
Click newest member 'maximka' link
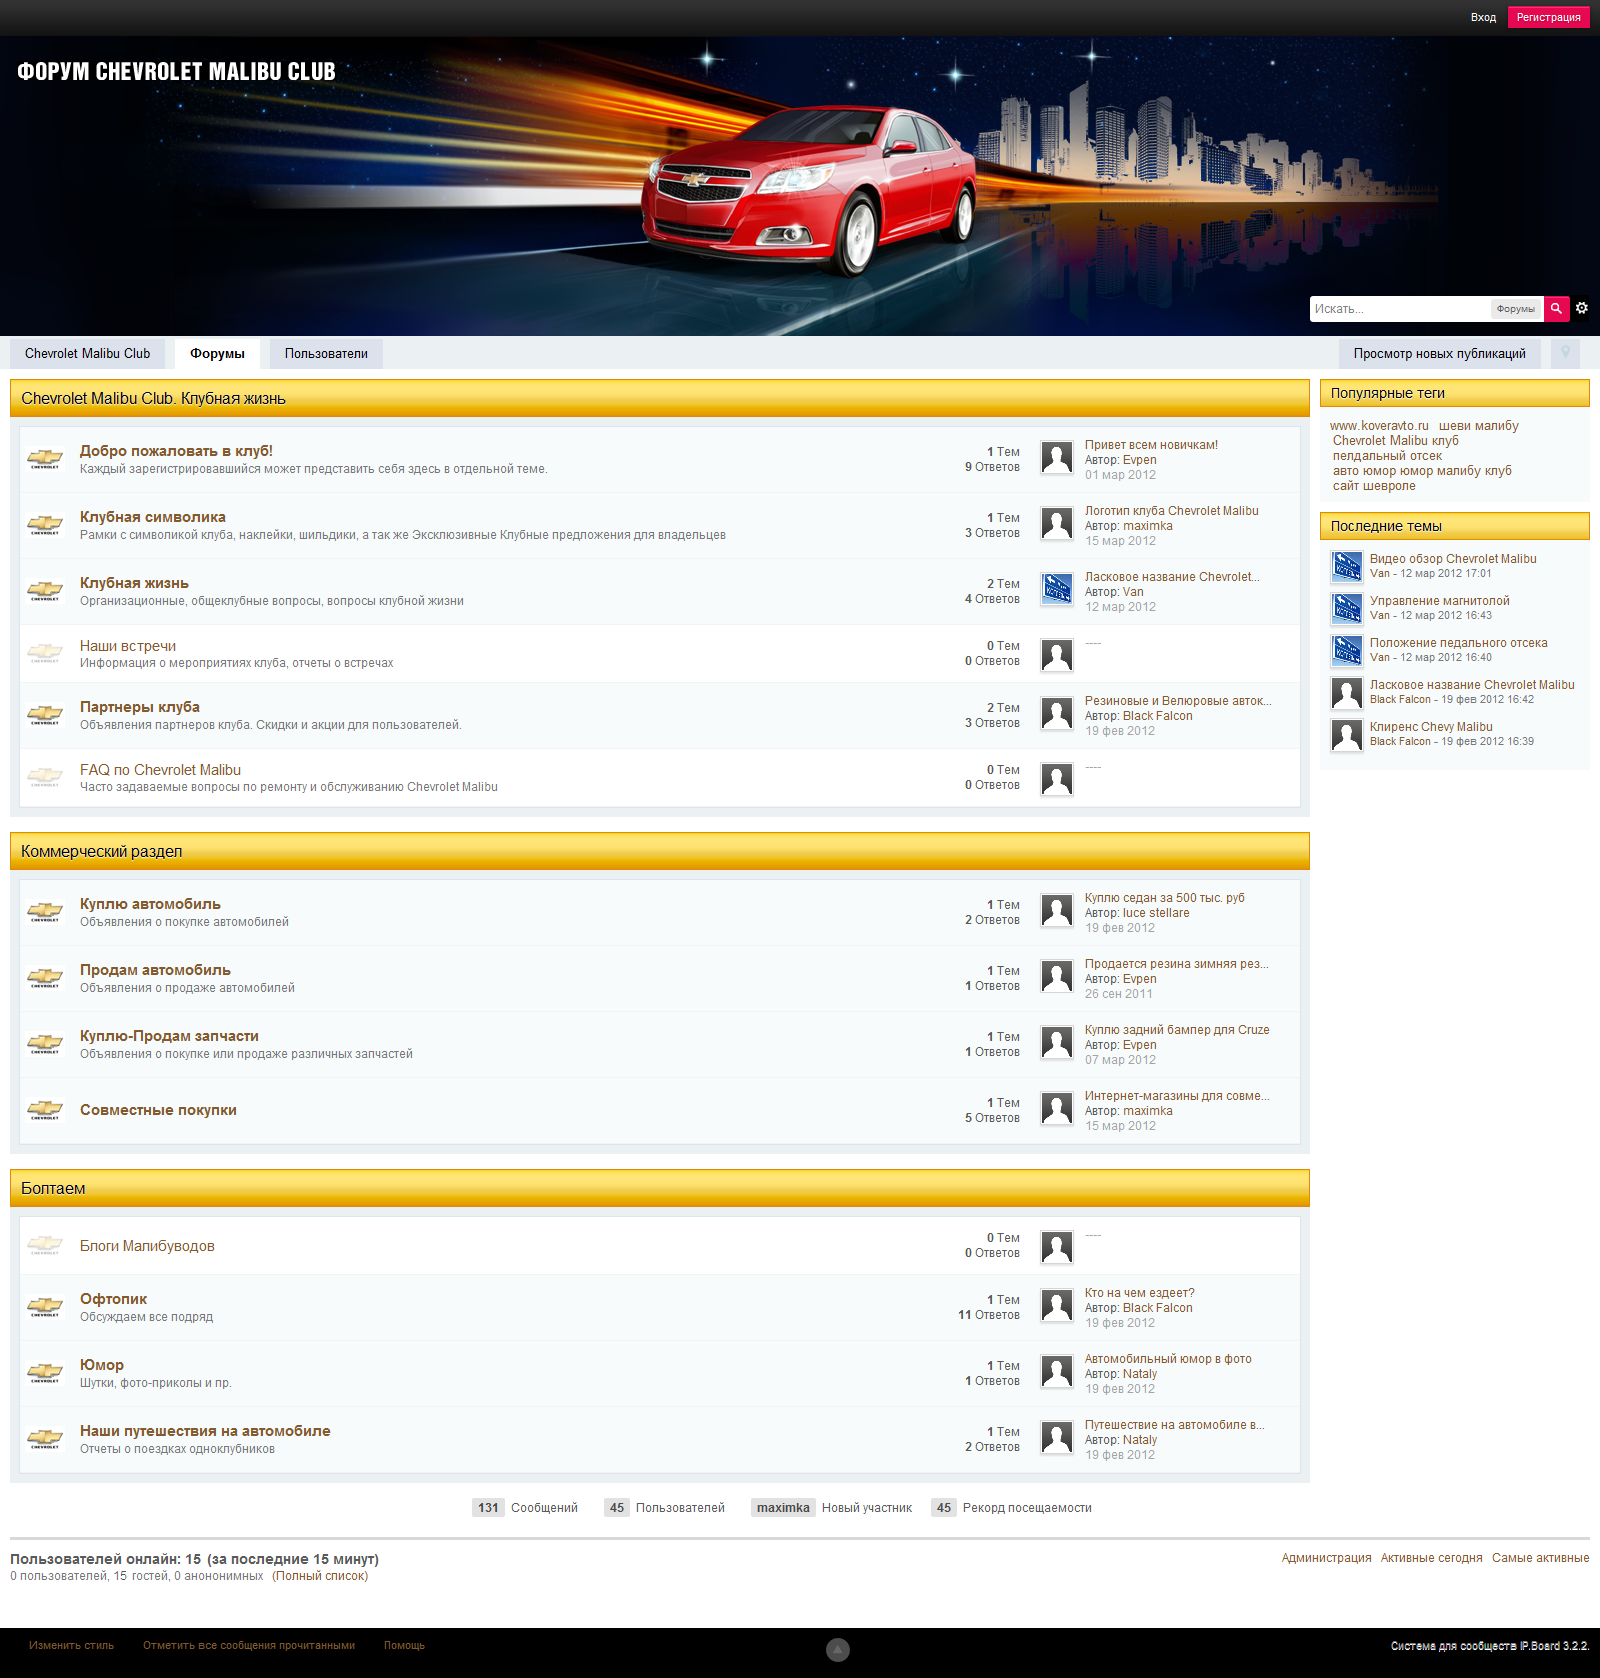tap(783, 1508)
